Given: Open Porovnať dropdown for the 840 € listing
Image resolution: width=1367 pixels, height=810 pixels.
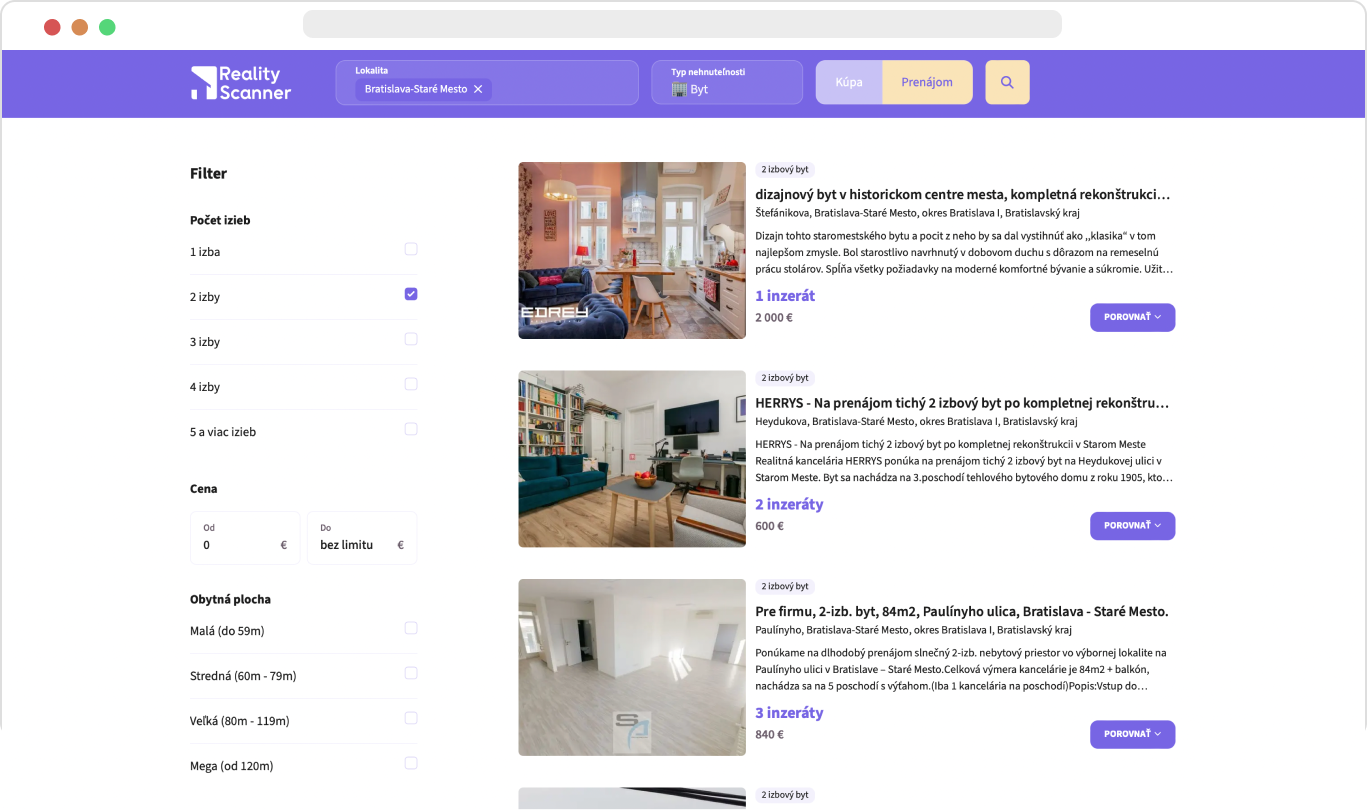Looking at the screenshot, I should (1132, 734).
